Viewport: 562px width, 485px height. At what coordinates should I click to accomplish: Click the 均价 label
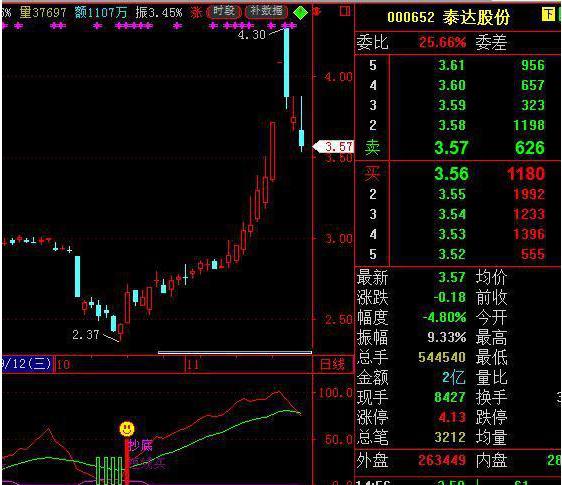(491, 277)
